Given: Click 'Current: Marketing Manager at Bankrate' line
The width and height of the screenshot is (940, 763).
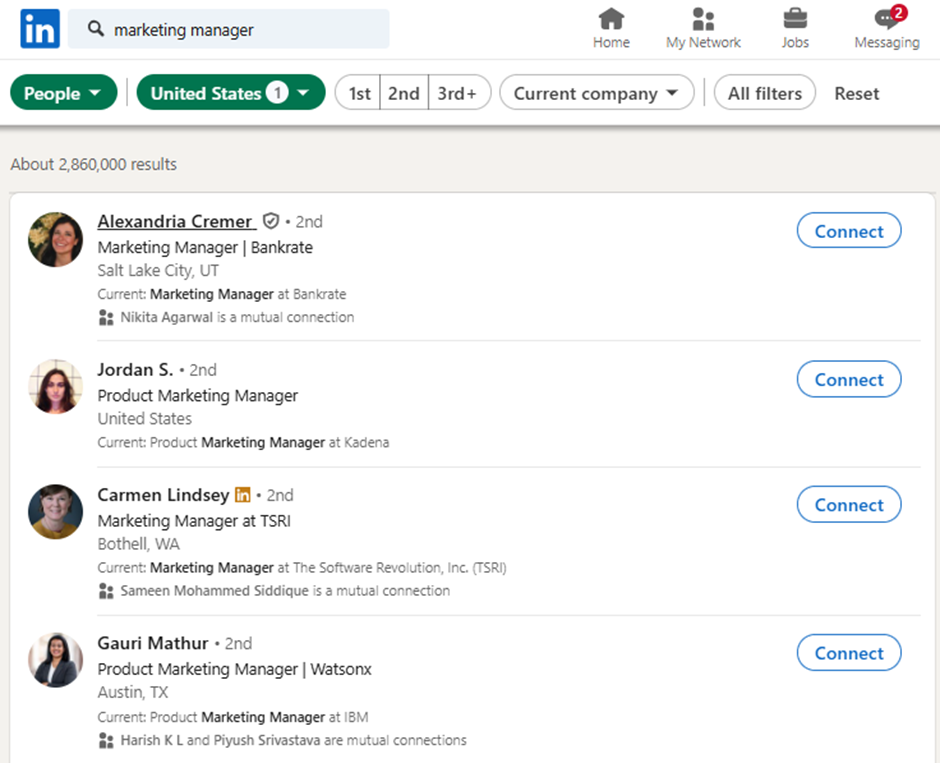Looking at the screenshot, I should (222, 294).
